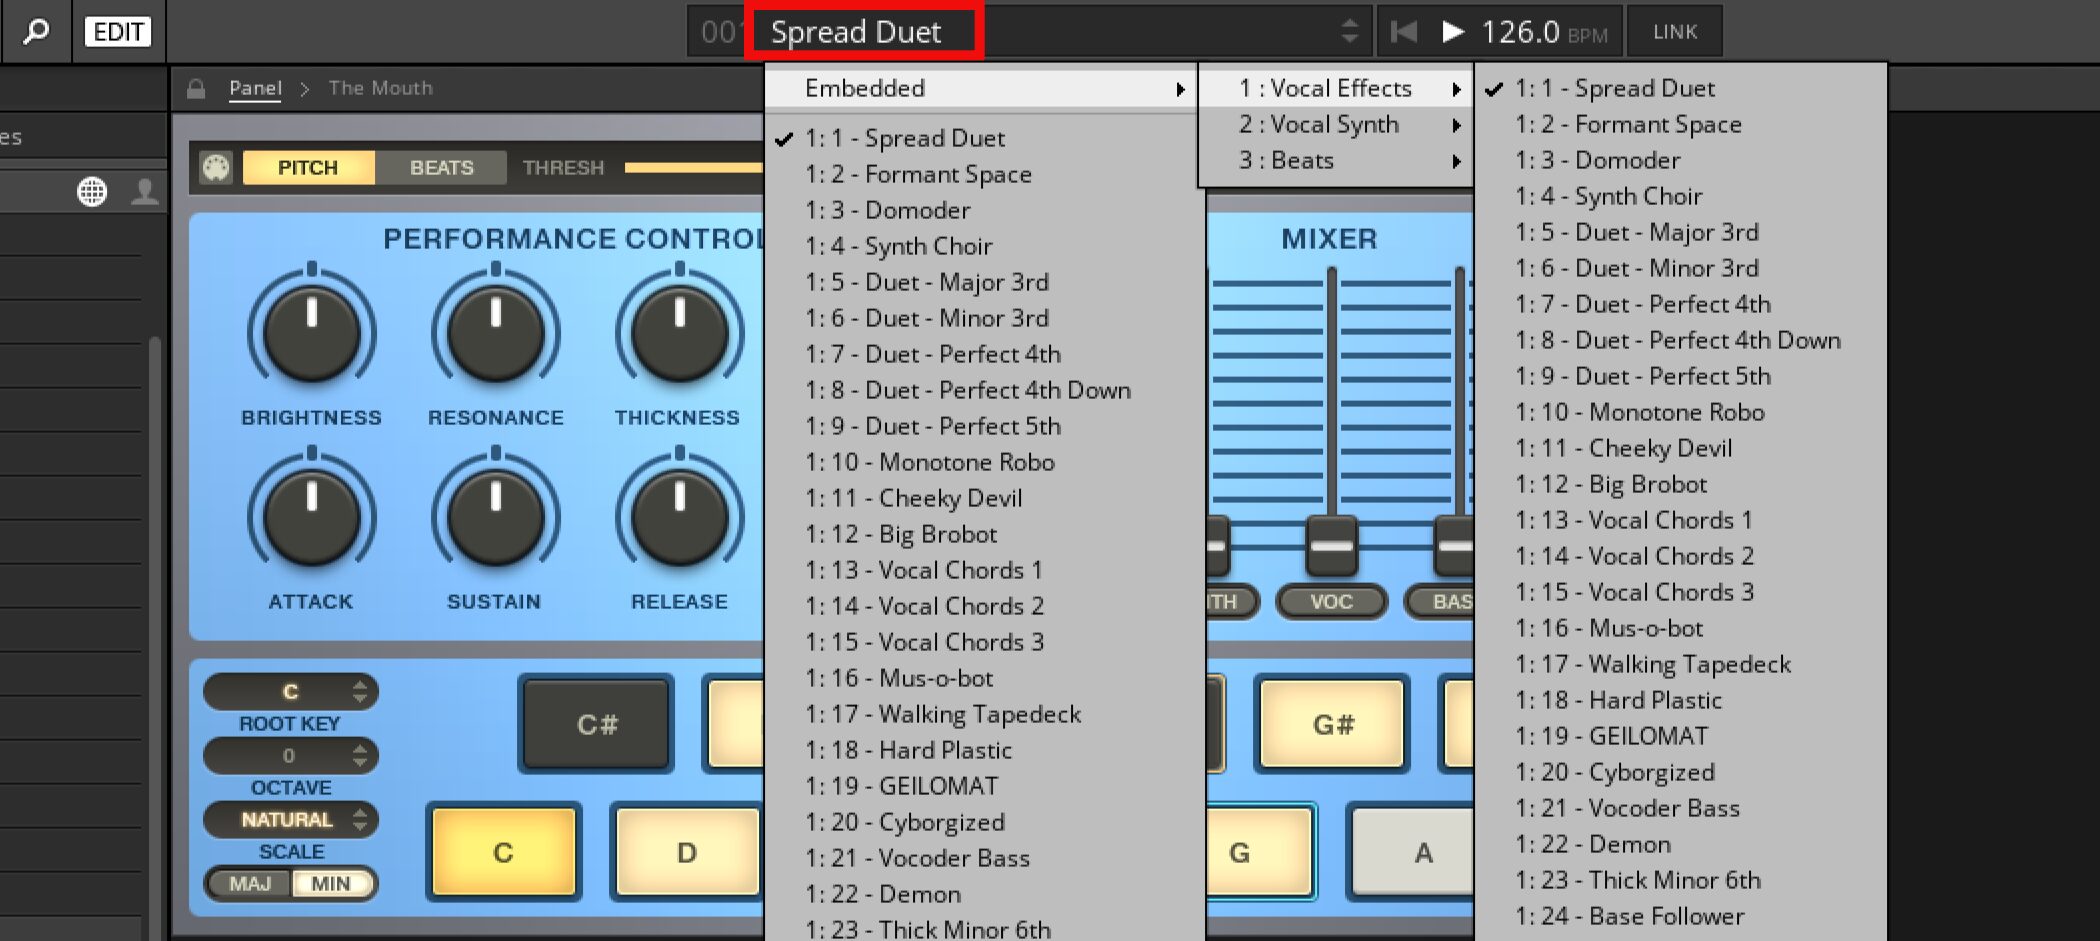Choose 1:11 - Cheeky Devil in right submenu

tap(1680, 448)
